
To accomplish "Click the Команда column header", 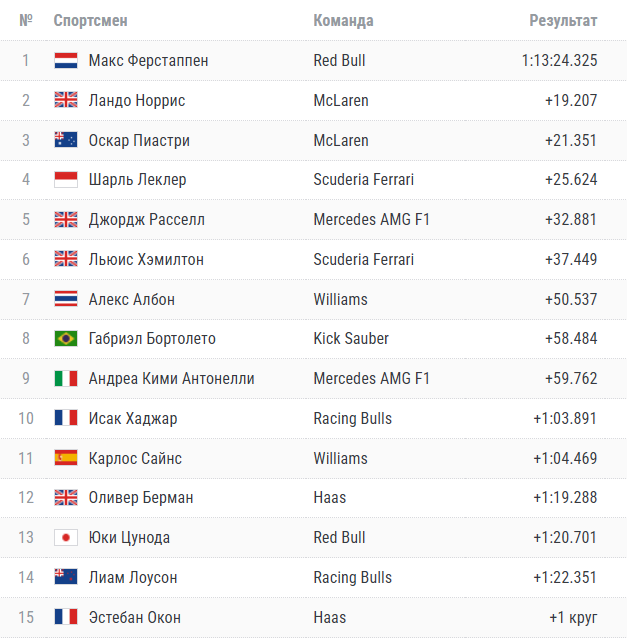I will [343, 21].
